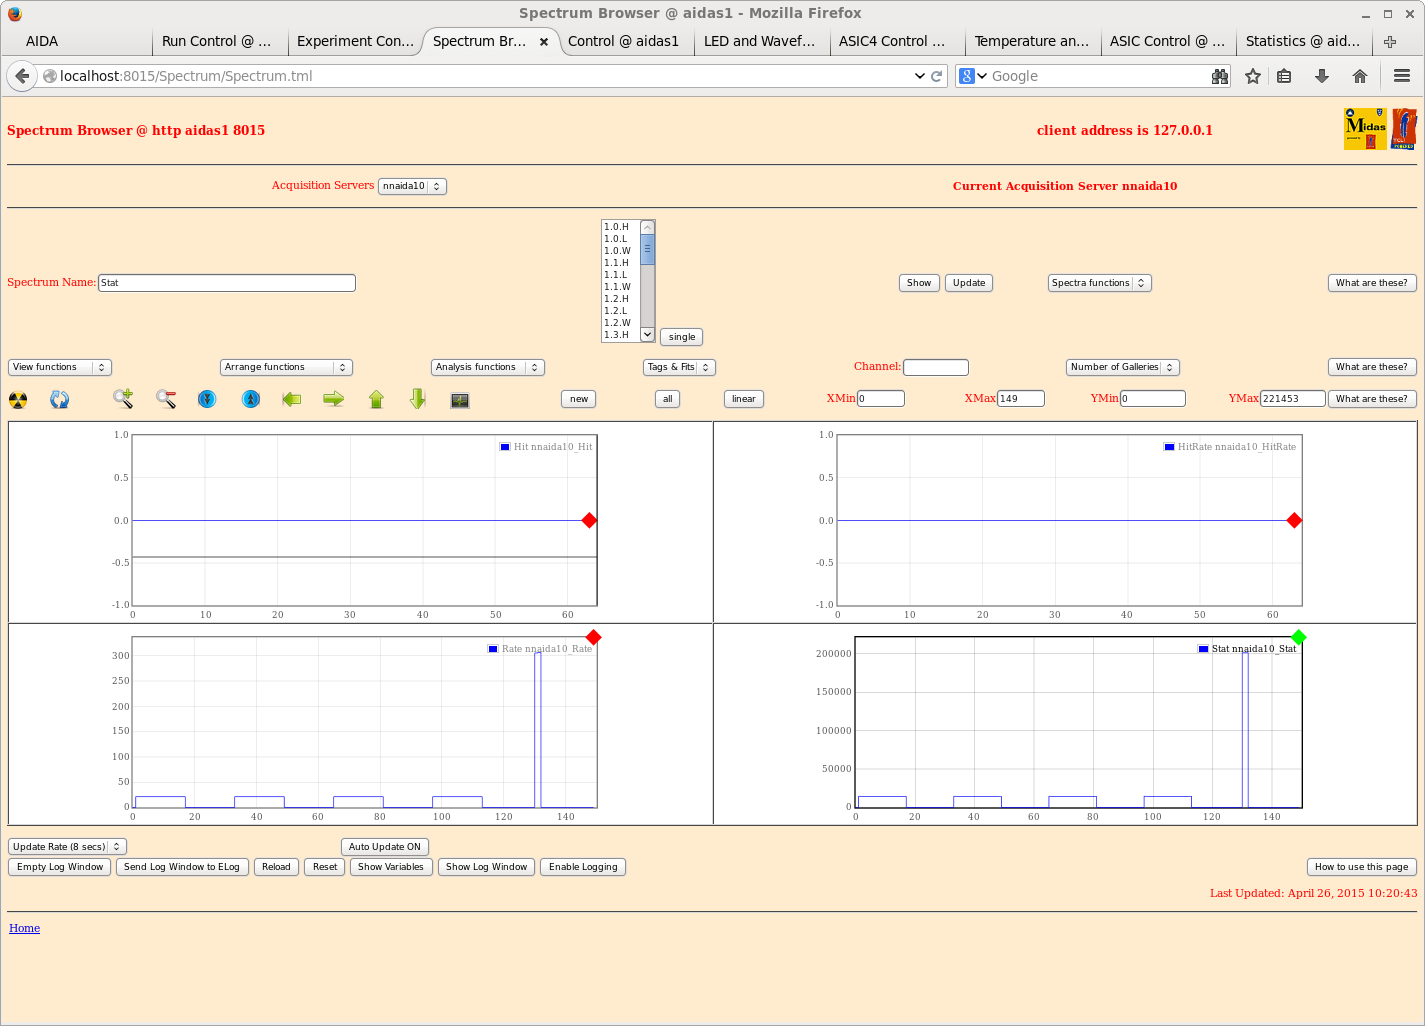Open a new tab with the plus icon

1390,41
